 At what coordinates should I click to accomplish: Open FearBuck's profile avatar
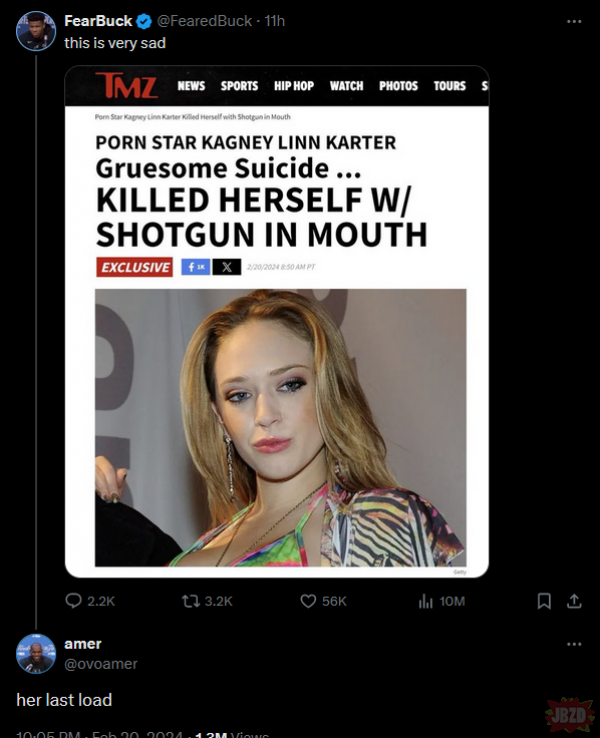[36, 33]
